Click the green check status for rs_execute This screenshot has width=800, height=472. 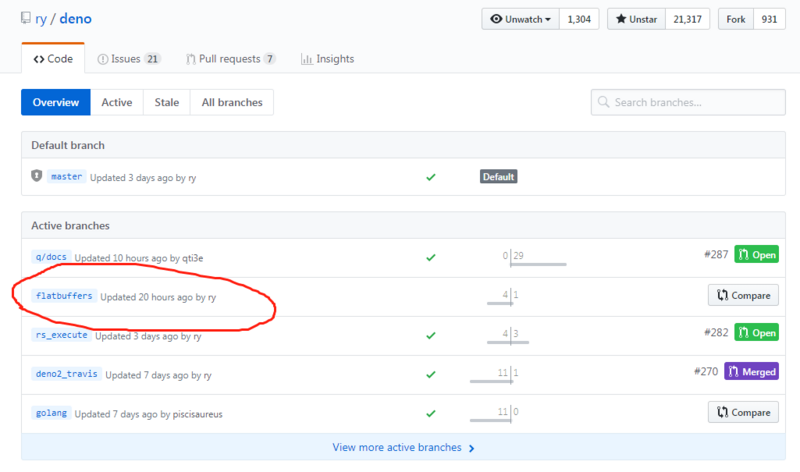pos(431,335)
